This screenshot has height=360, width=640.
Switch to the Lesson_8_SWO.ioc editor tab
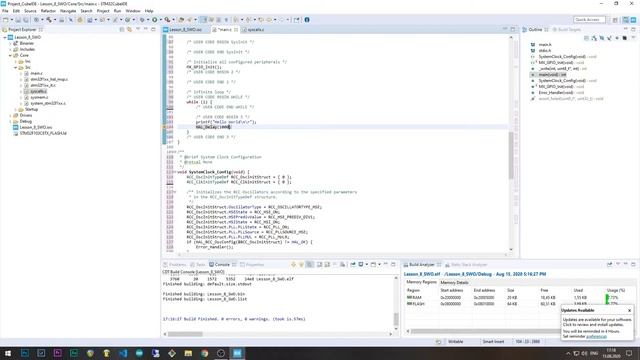[185, 30]
